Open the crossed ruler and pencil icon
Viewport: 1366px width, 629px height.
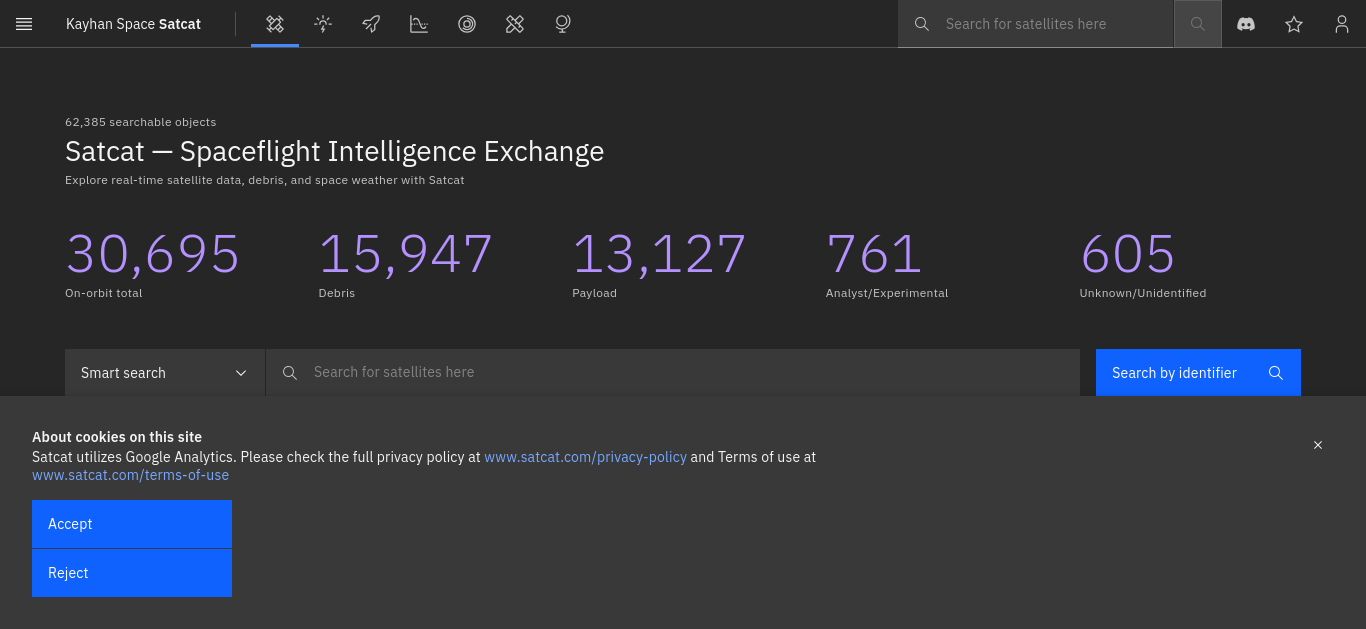(515, 24)
